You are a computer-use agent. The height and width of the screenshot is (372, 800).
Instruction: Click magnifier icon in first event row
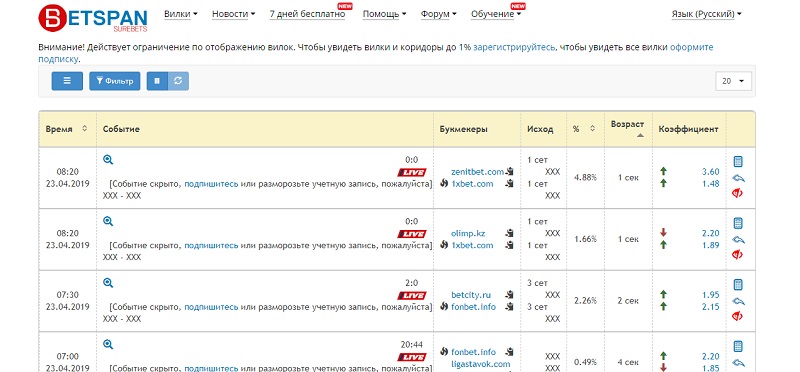click(x=108, y=160)
